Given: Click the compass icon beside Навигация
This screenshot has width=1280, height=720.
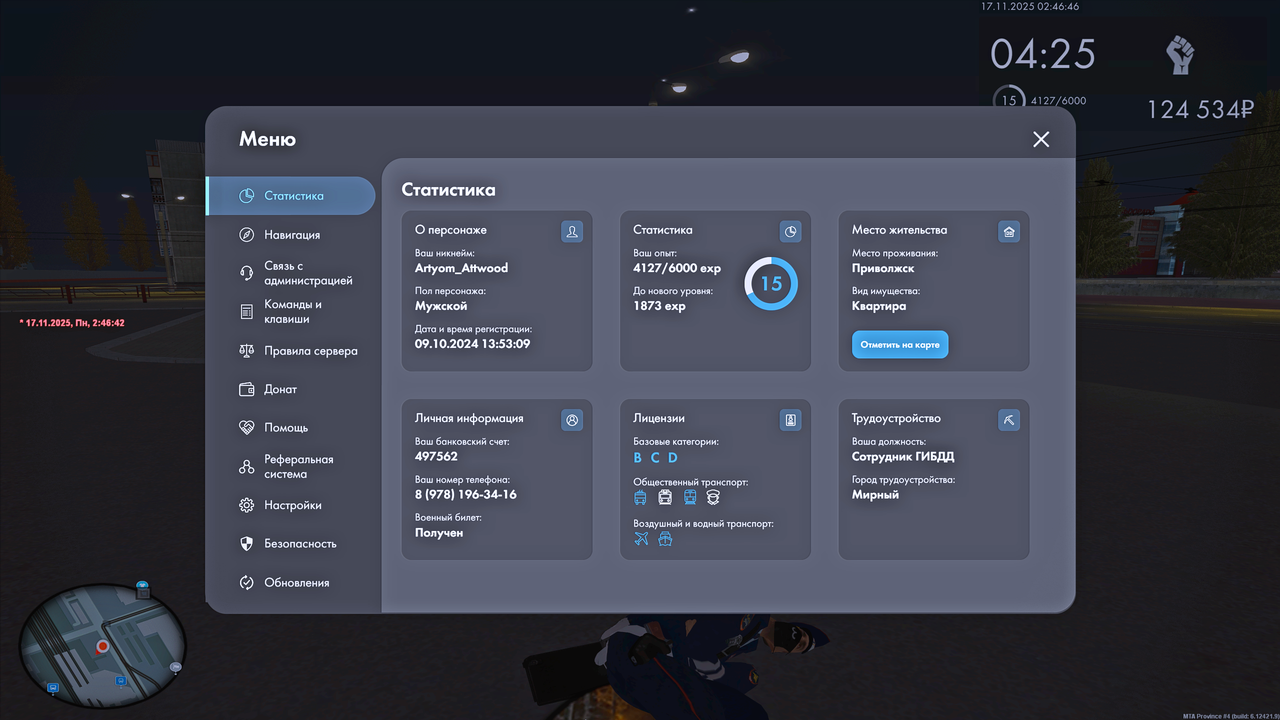Looking at the screenshot, I should (247, 235).
